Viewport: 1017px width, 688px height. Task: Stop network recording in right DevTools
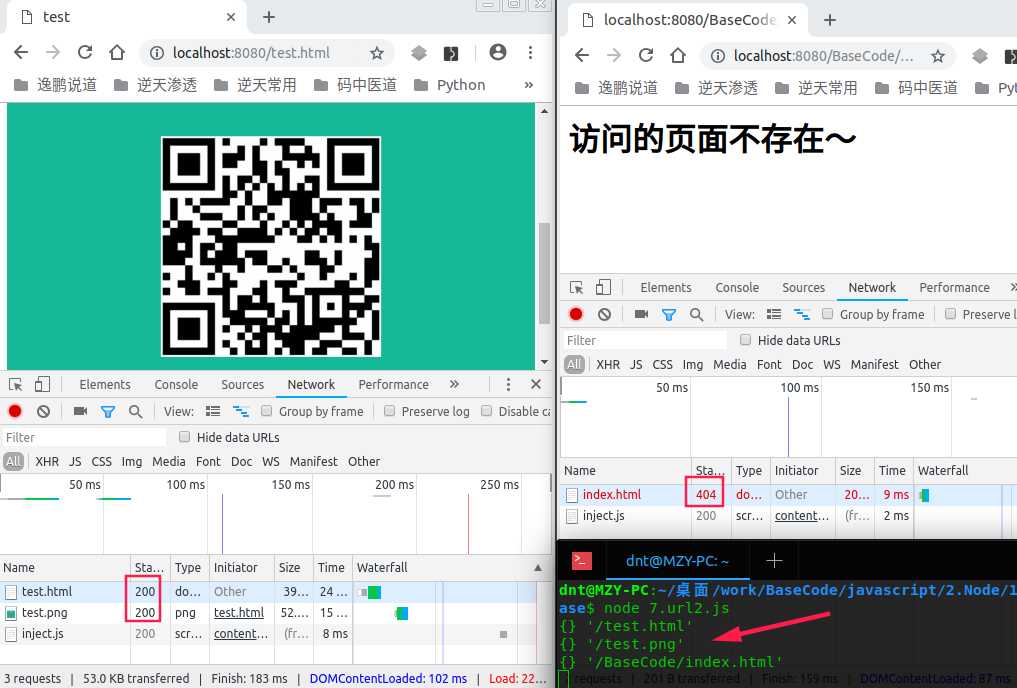tap(576, 314)
